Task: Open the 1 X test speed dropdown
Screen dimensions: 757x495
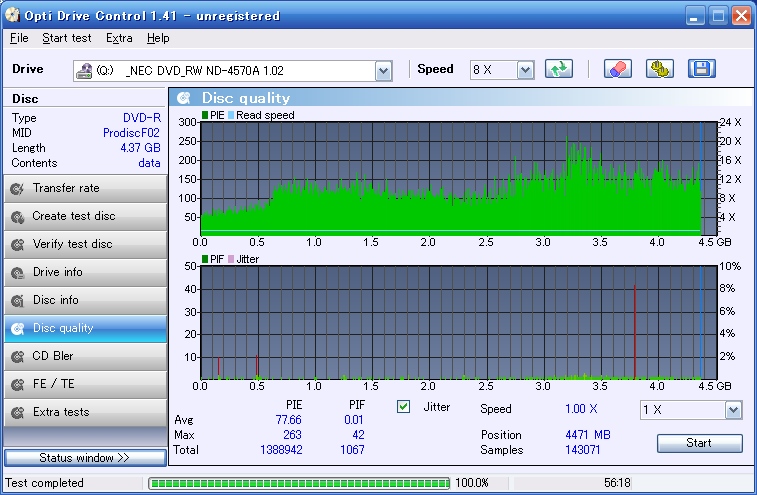Action: pyautogui.click(x=733, y=410)
